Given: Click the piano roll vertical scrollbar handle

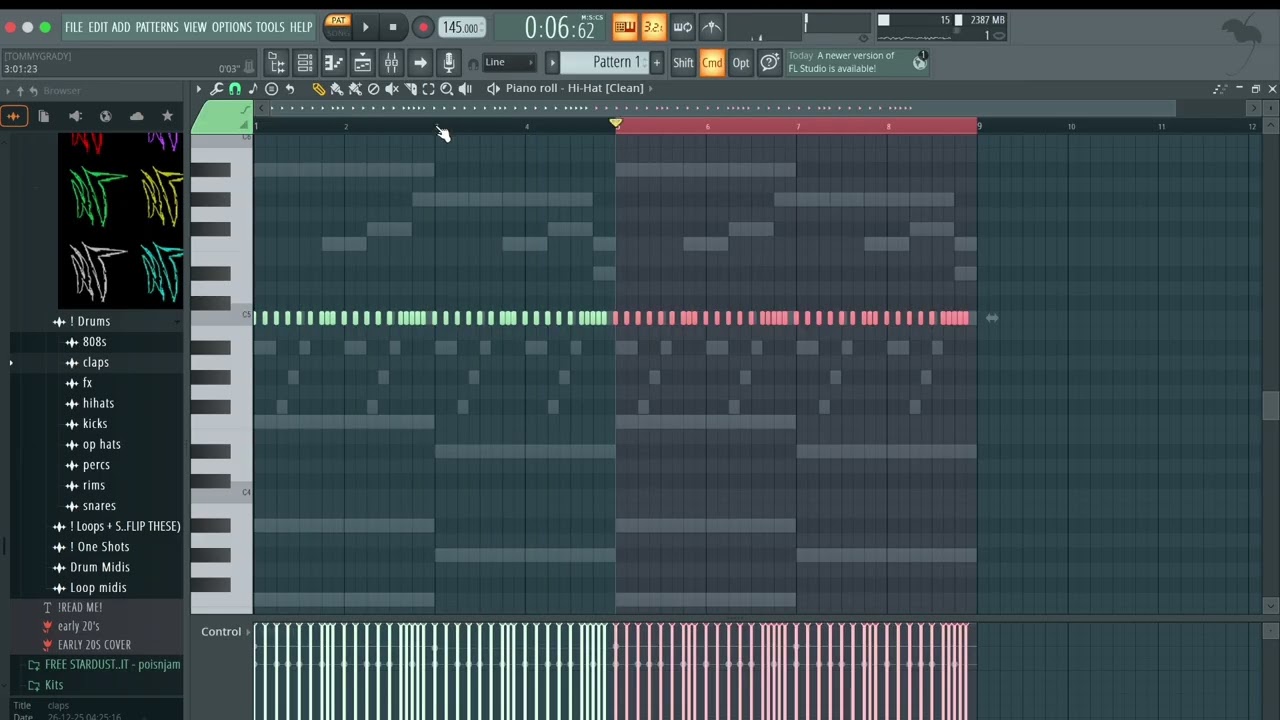Looking at the screenshot, I should pyautogui.click(x=1270, y=405).
